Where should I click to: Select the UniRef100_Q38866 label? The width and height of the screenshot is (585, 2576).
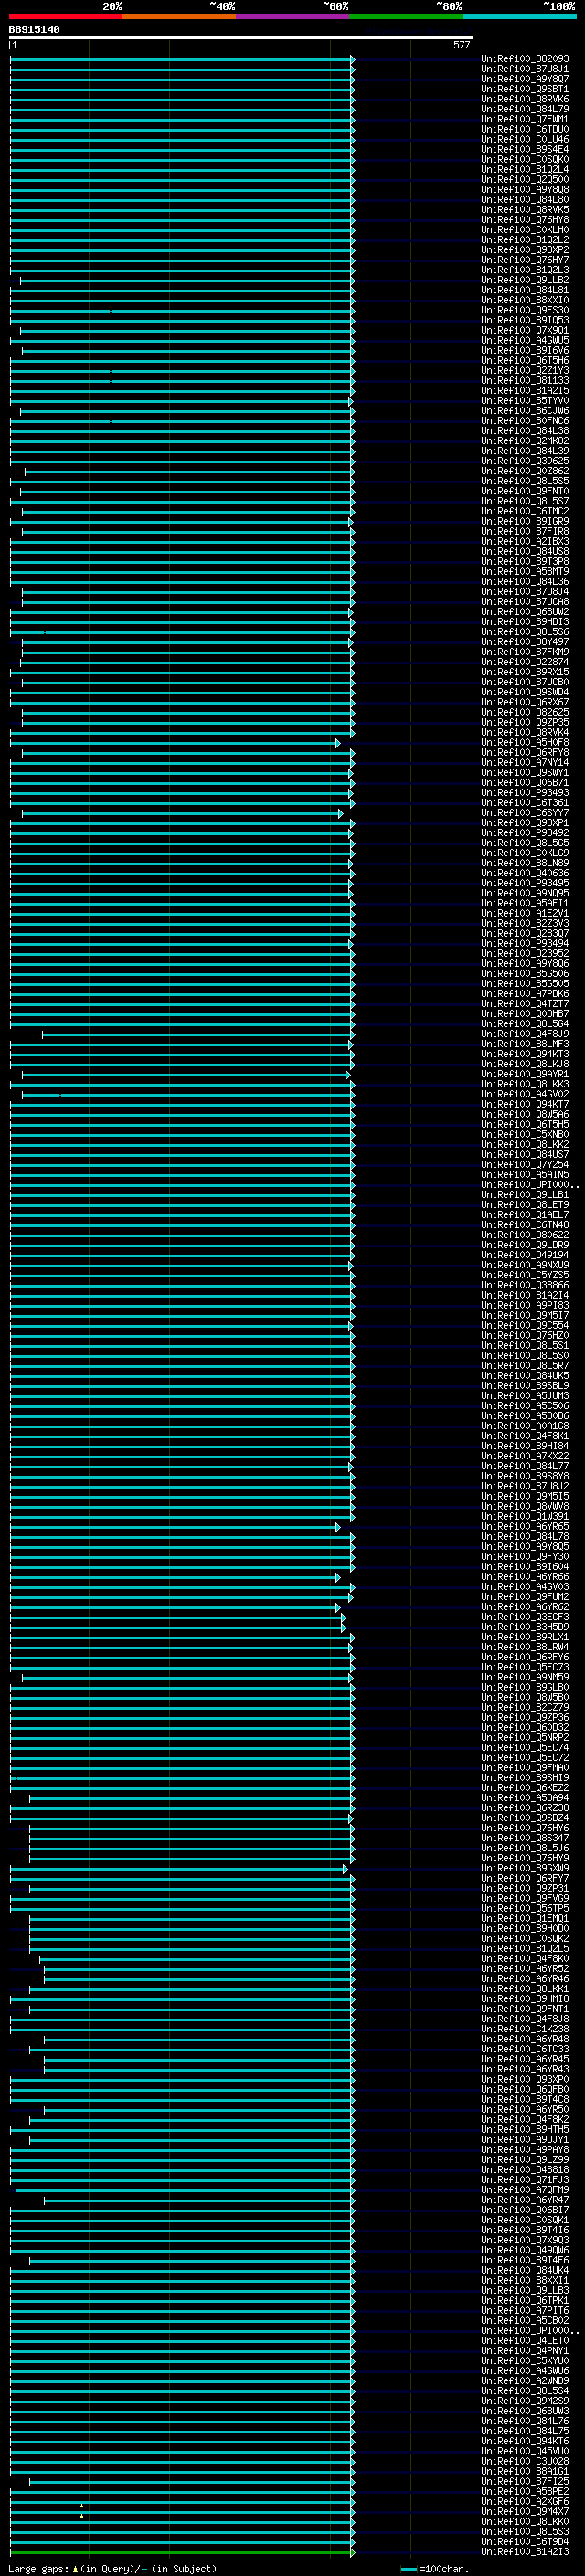pos(524,1285)
